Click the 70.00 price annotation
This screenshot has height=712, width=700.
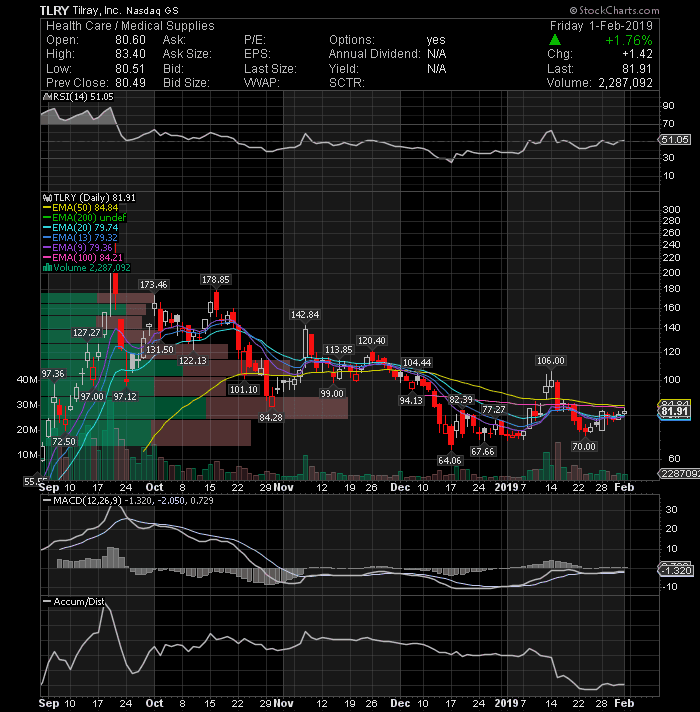[x=584, y=446]
